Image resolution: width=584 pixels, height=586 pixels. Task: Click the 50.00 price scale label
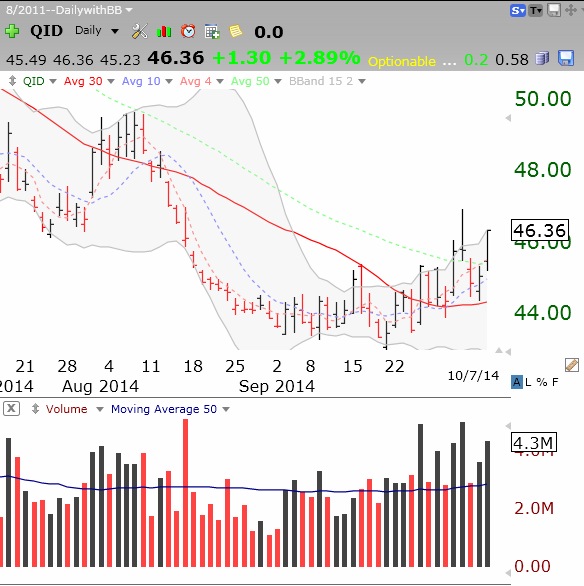point(543,99)
